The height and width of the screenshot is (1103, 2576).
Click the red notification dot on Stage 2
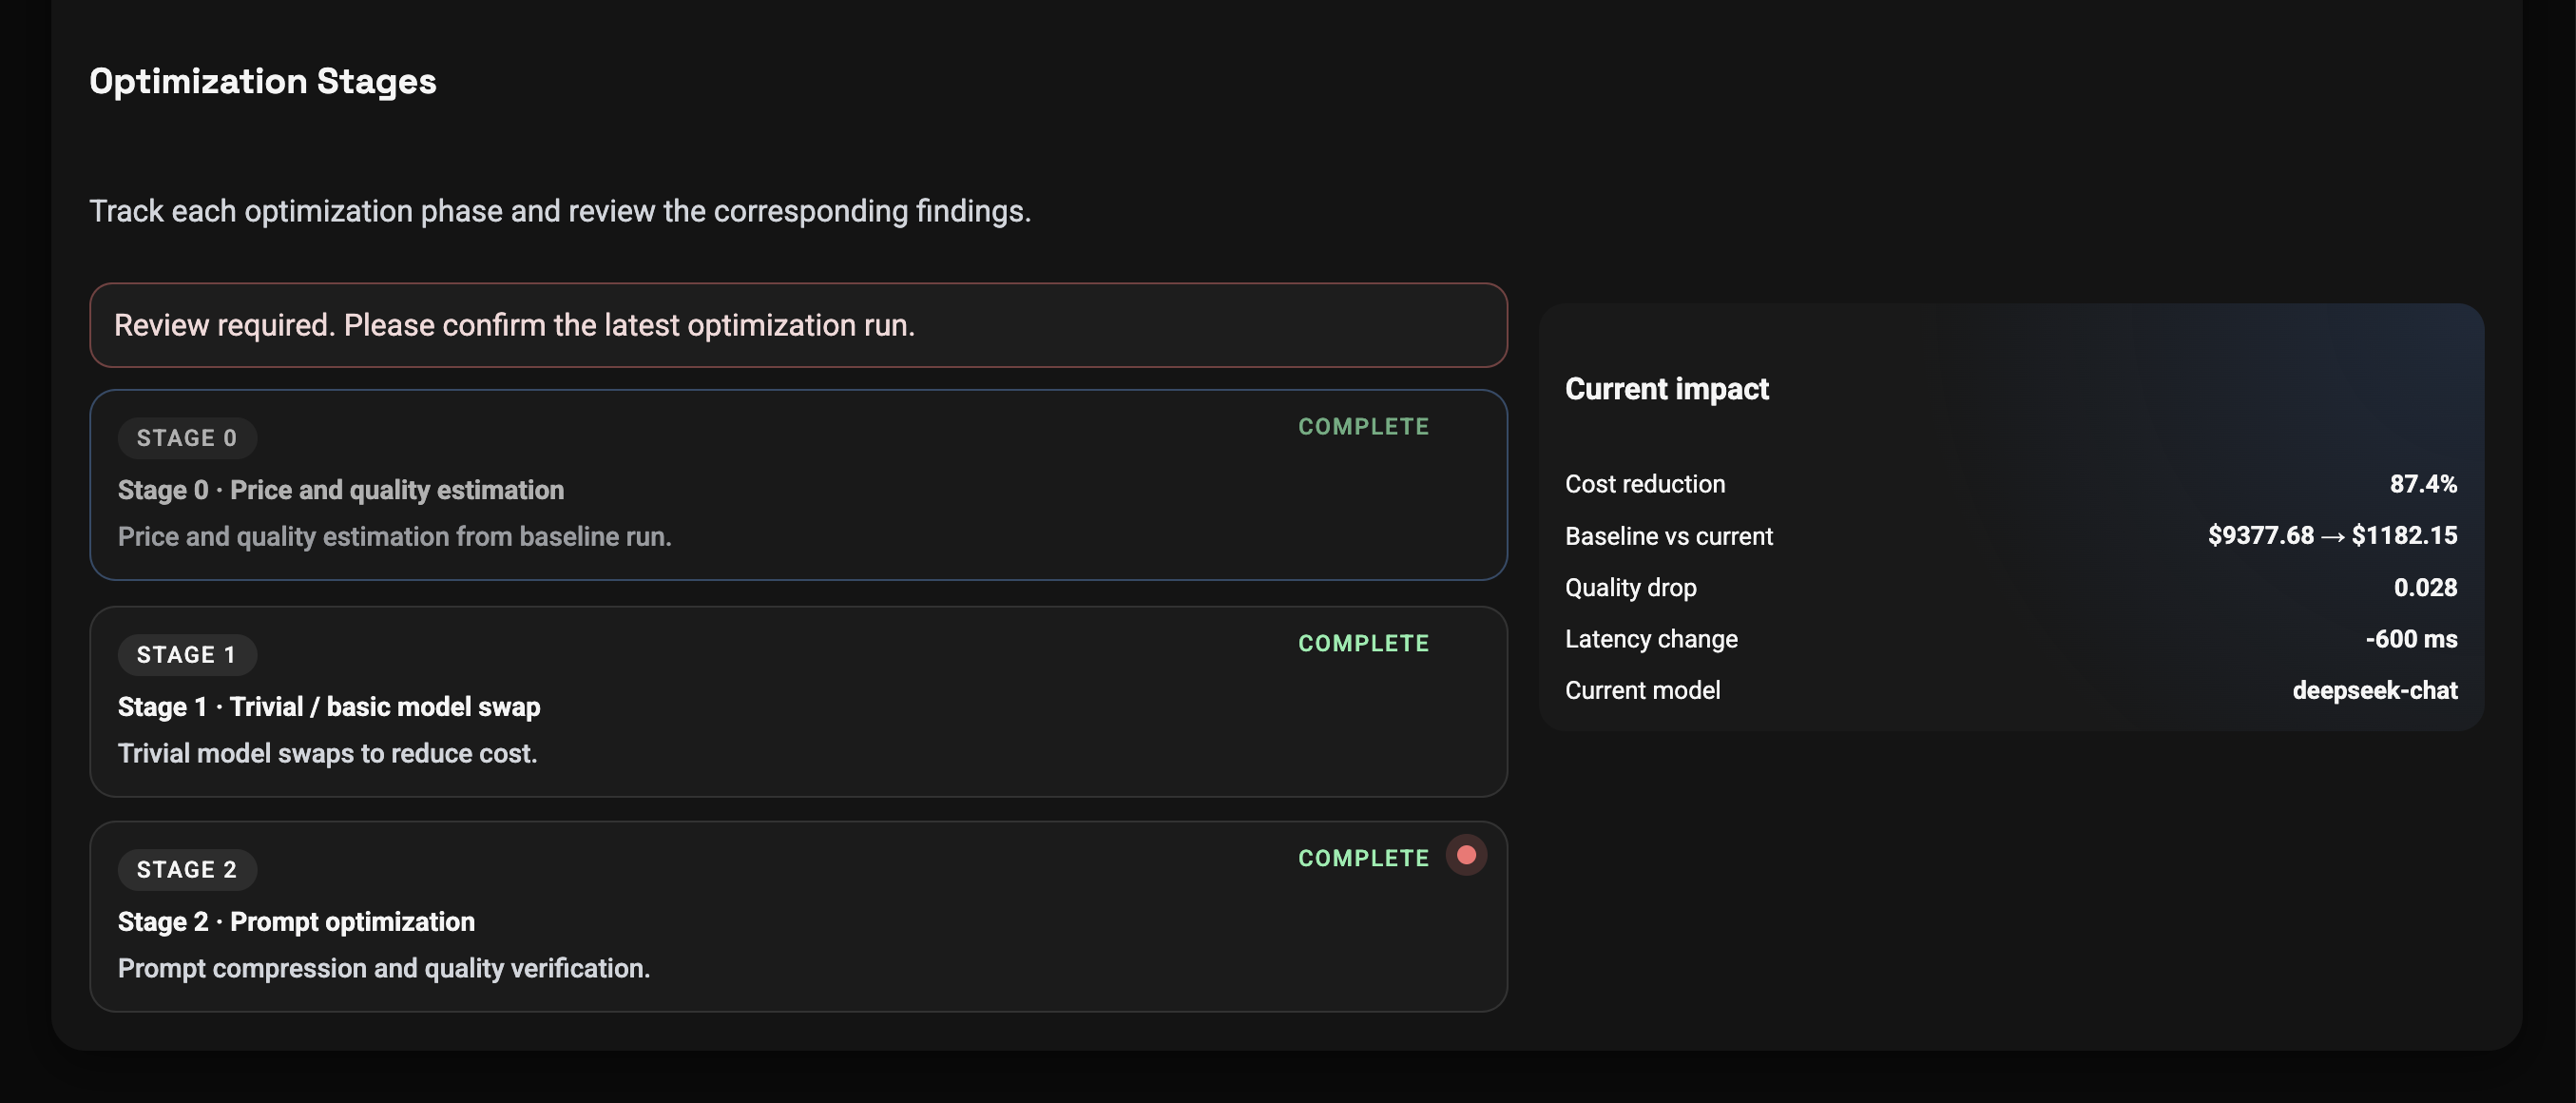[1466, 855]
